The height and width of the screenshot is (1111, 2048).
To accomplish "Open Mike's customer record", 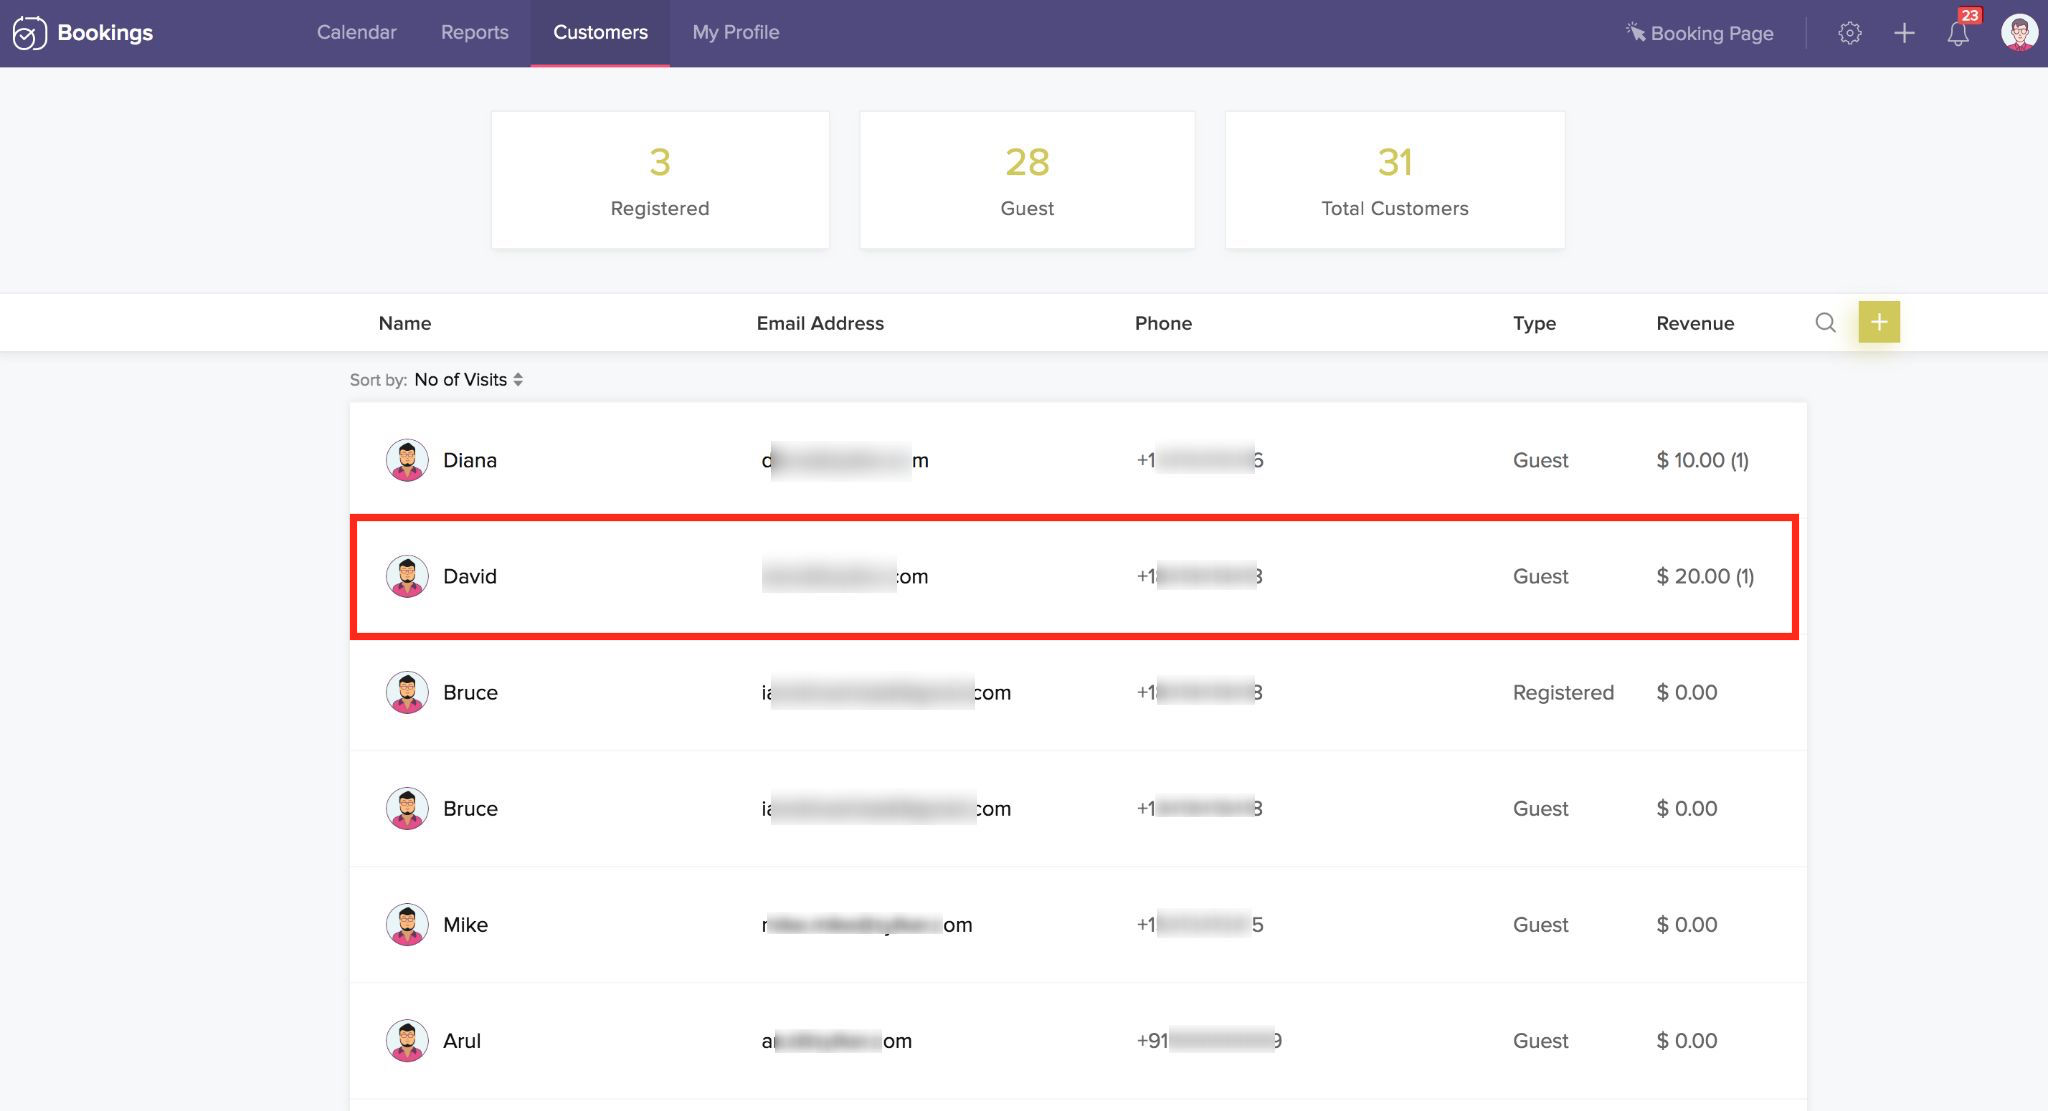I will (x=465, y=924).
